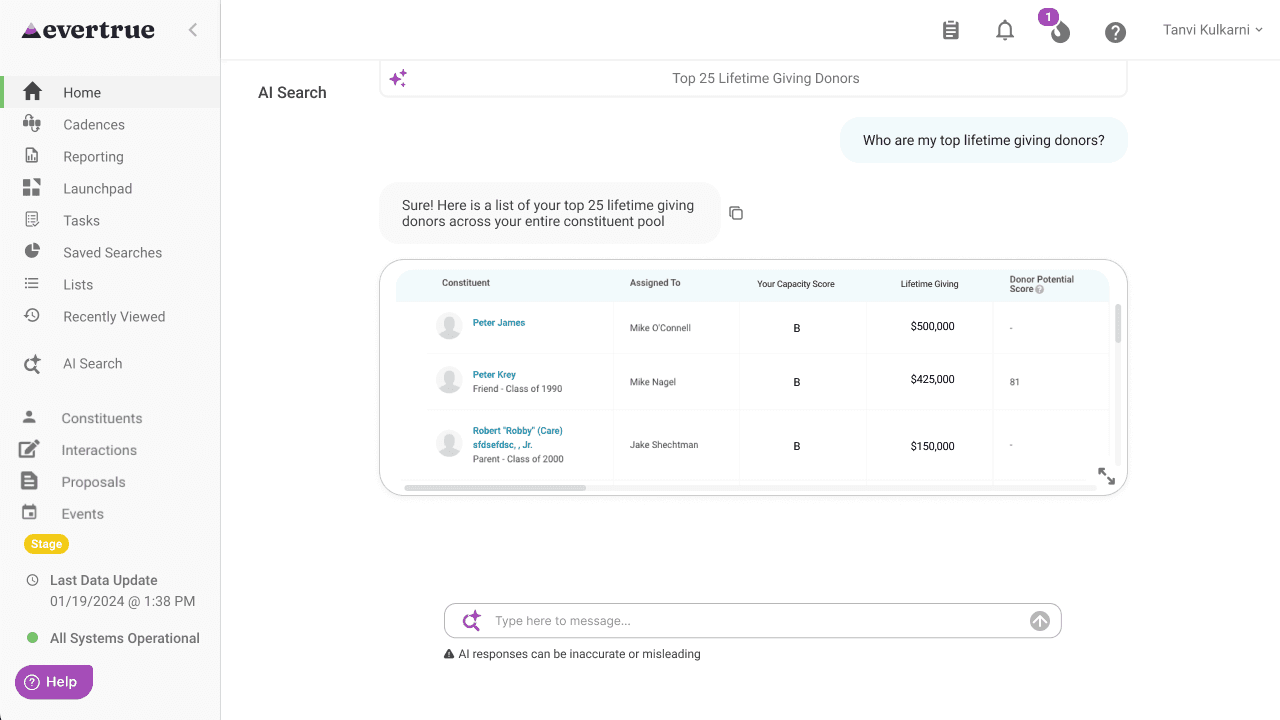Click the $425,000 lifetime giving value
This screenshot has width=1280, height=720.
(x=933, y=379)
